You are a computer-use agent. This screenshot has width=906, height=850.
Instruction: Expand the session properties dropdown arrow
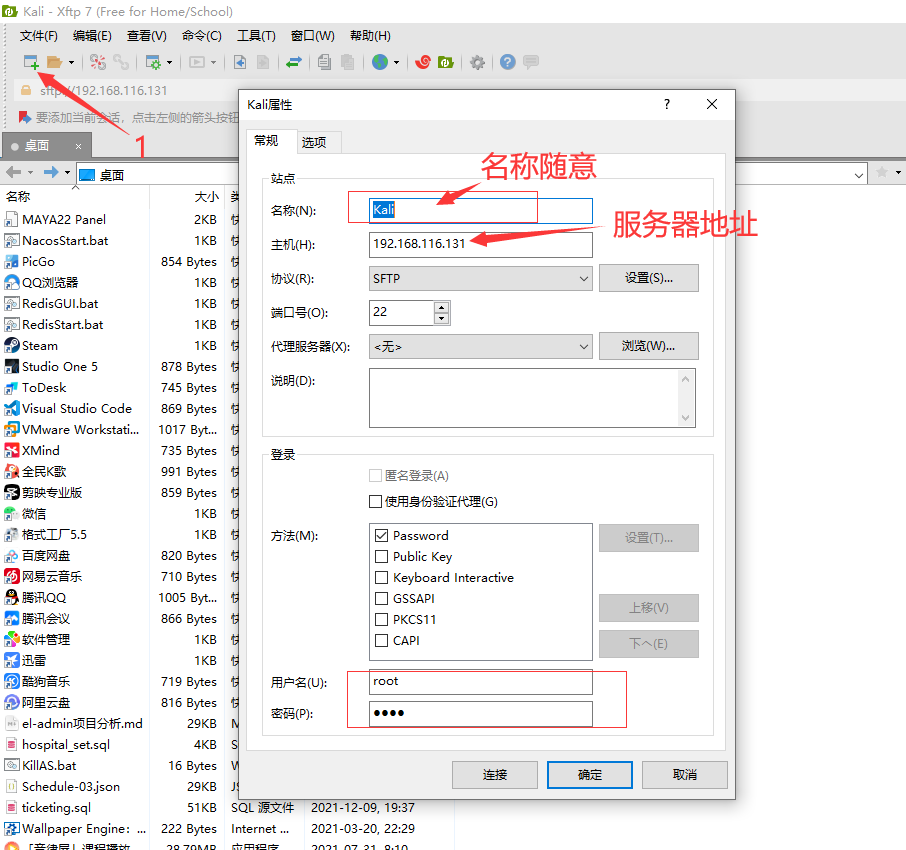(169, 62)
